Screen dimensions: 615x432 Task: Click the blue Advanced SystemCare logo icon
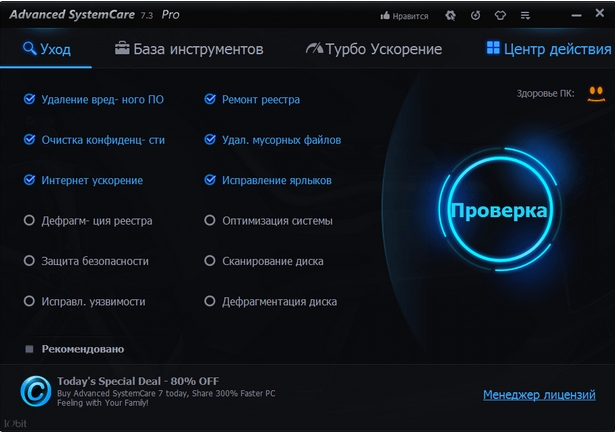pyautogui.click(x=33, y=390)
